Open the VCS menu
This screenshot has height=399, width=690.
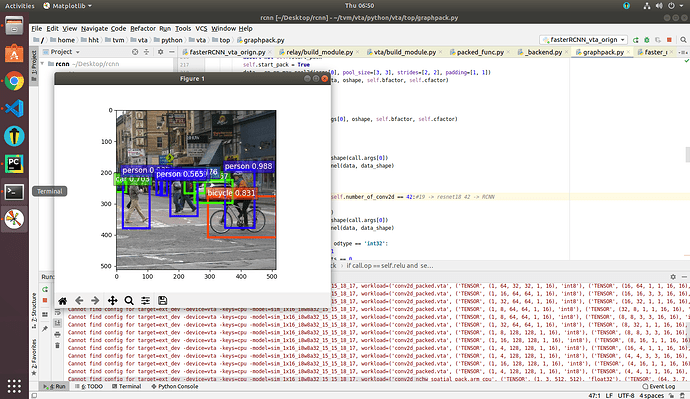tap(201, 29)
